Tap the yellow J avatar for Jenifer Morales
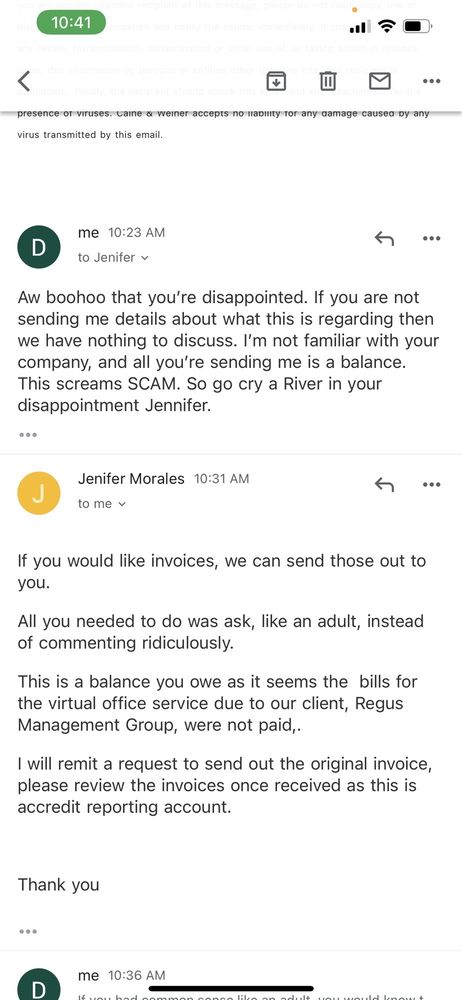 coord(39,493)
